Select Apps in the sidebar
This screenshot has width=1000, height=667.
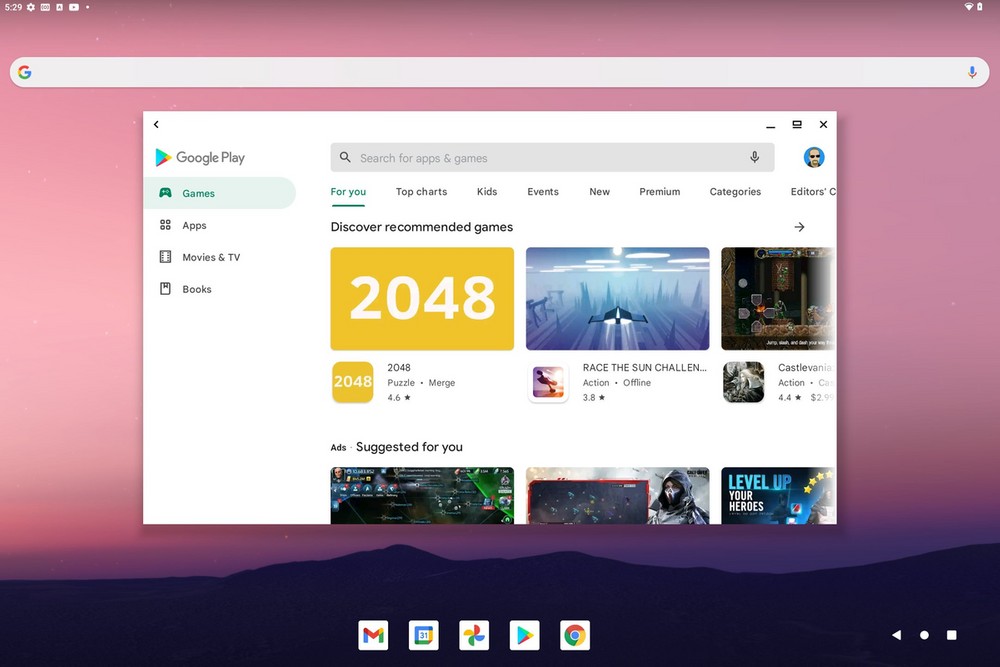click(x=194, y=226)
